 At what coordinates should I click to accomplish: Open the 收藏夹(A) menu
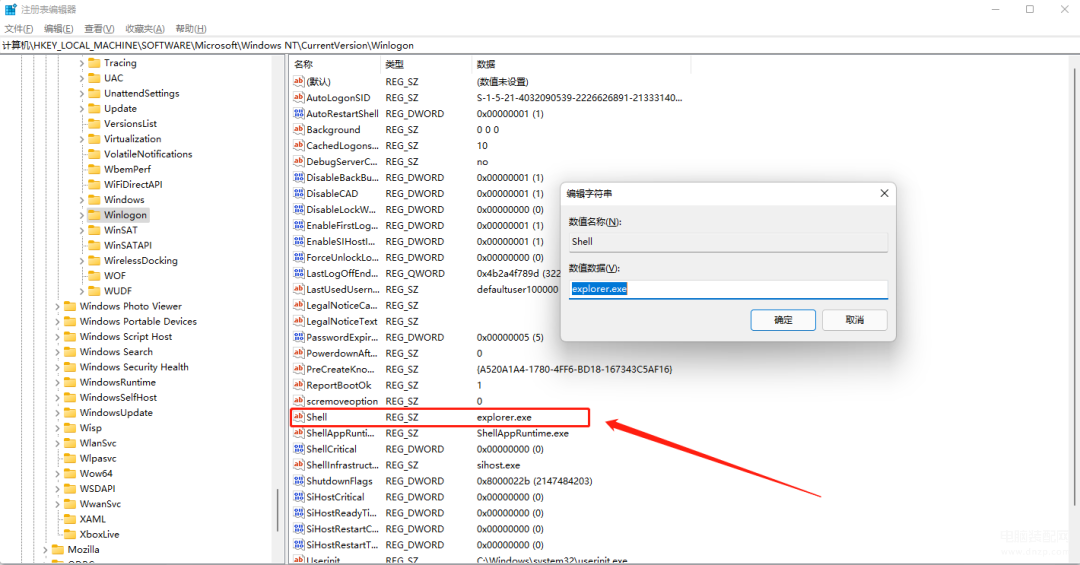click(x=145, y=28)
